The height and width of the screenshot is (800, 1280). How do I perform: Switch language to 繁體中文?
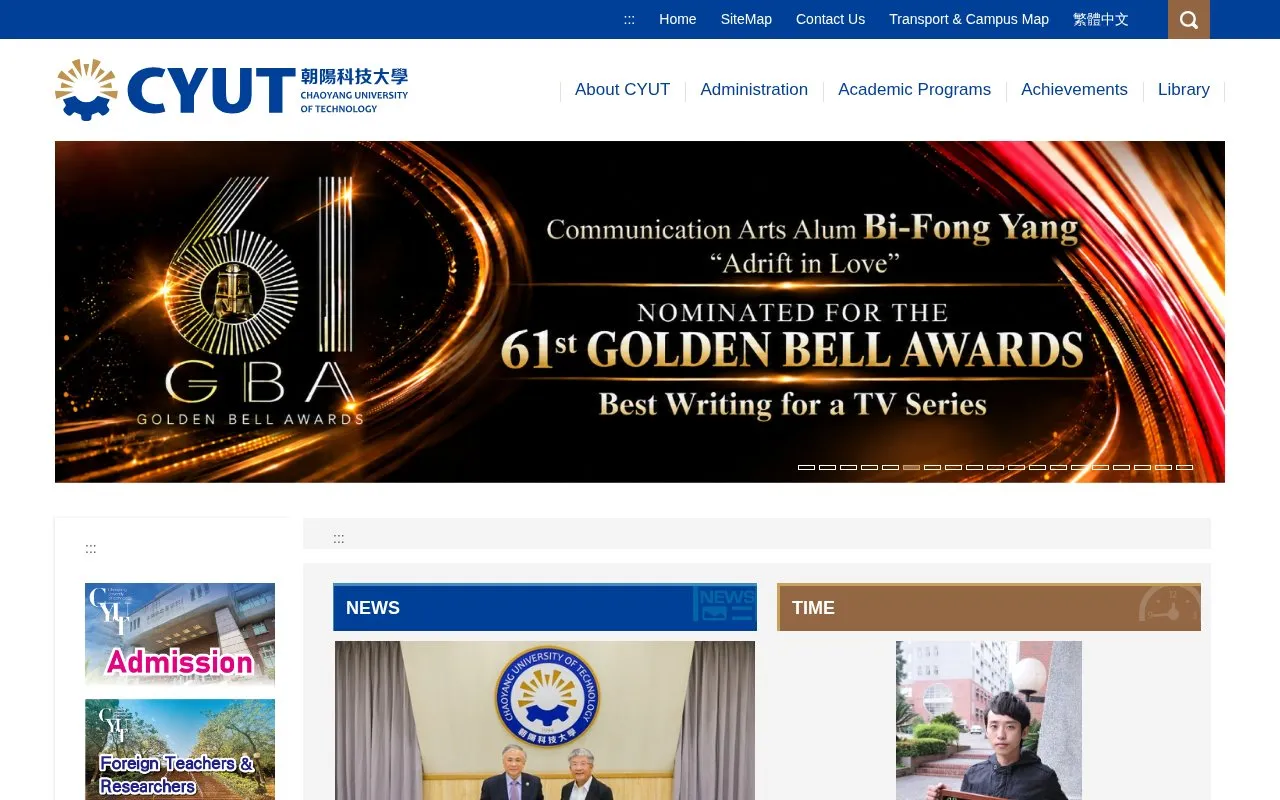[x=1101, y=19]
